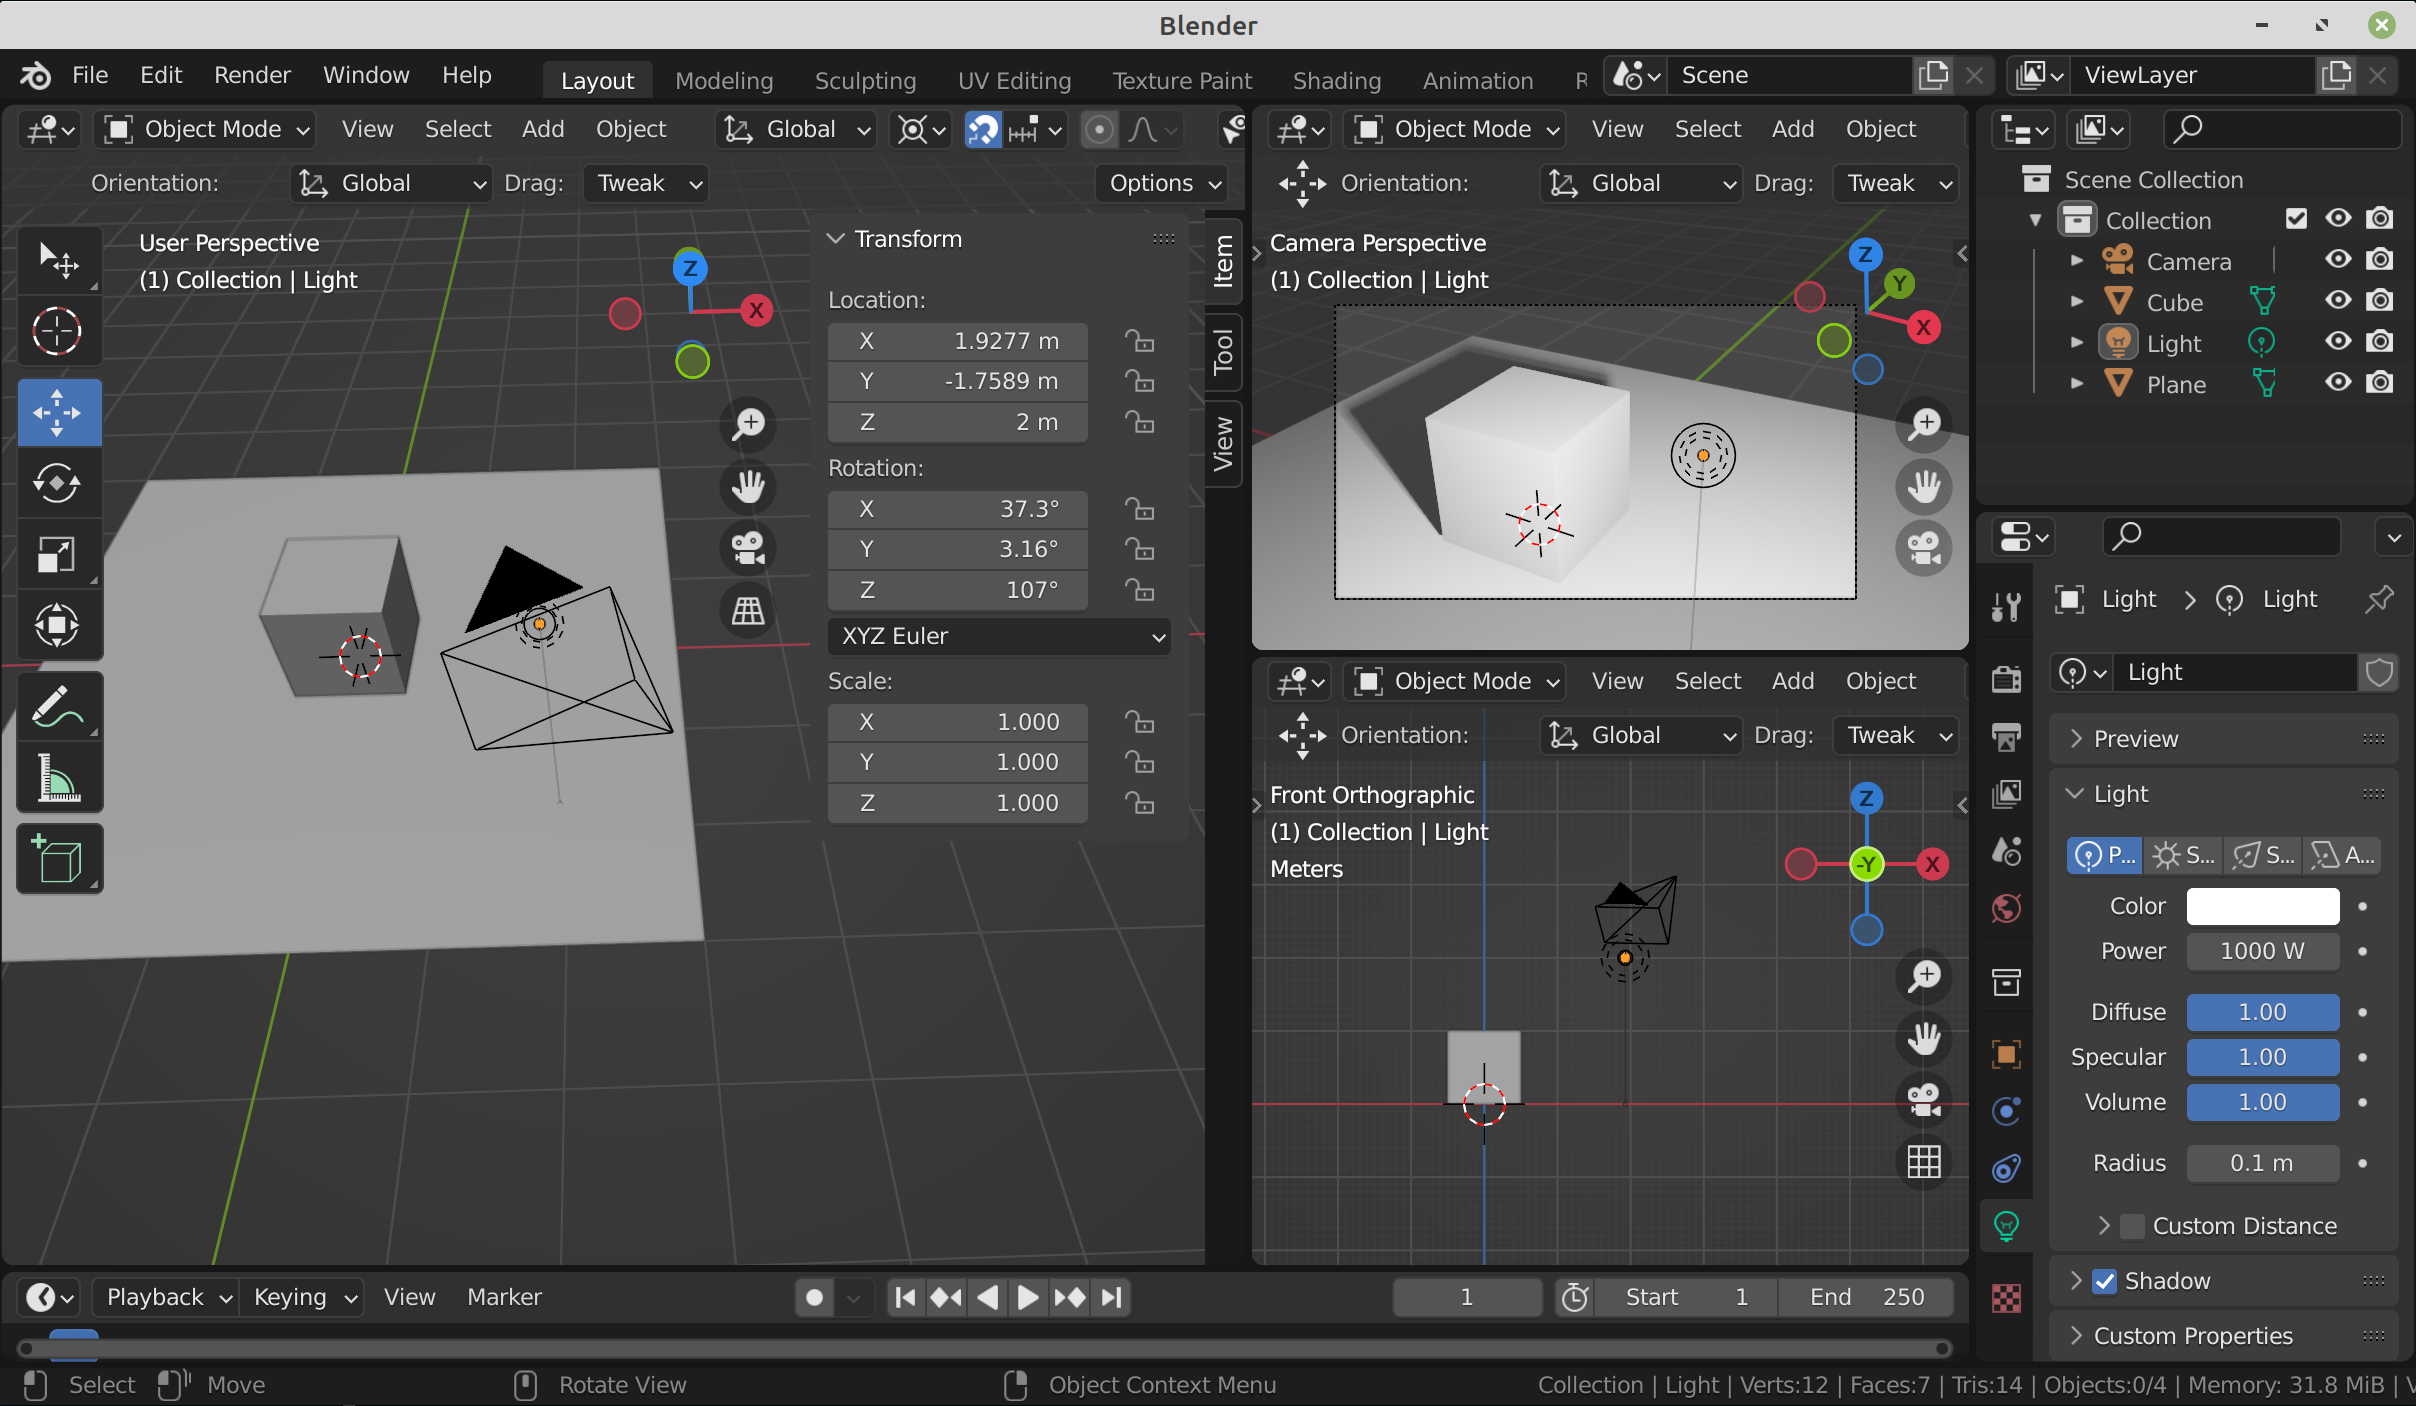2416x1406 pixels.
Task: Open the Render menu
Action: [252, 75]
